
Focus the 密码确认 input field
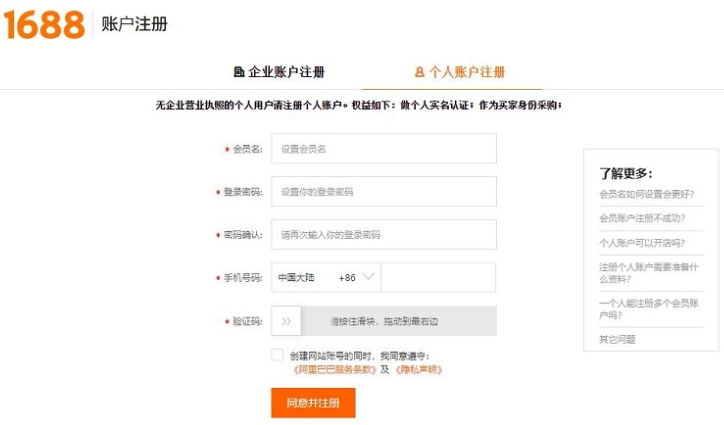tap(384, 235)
